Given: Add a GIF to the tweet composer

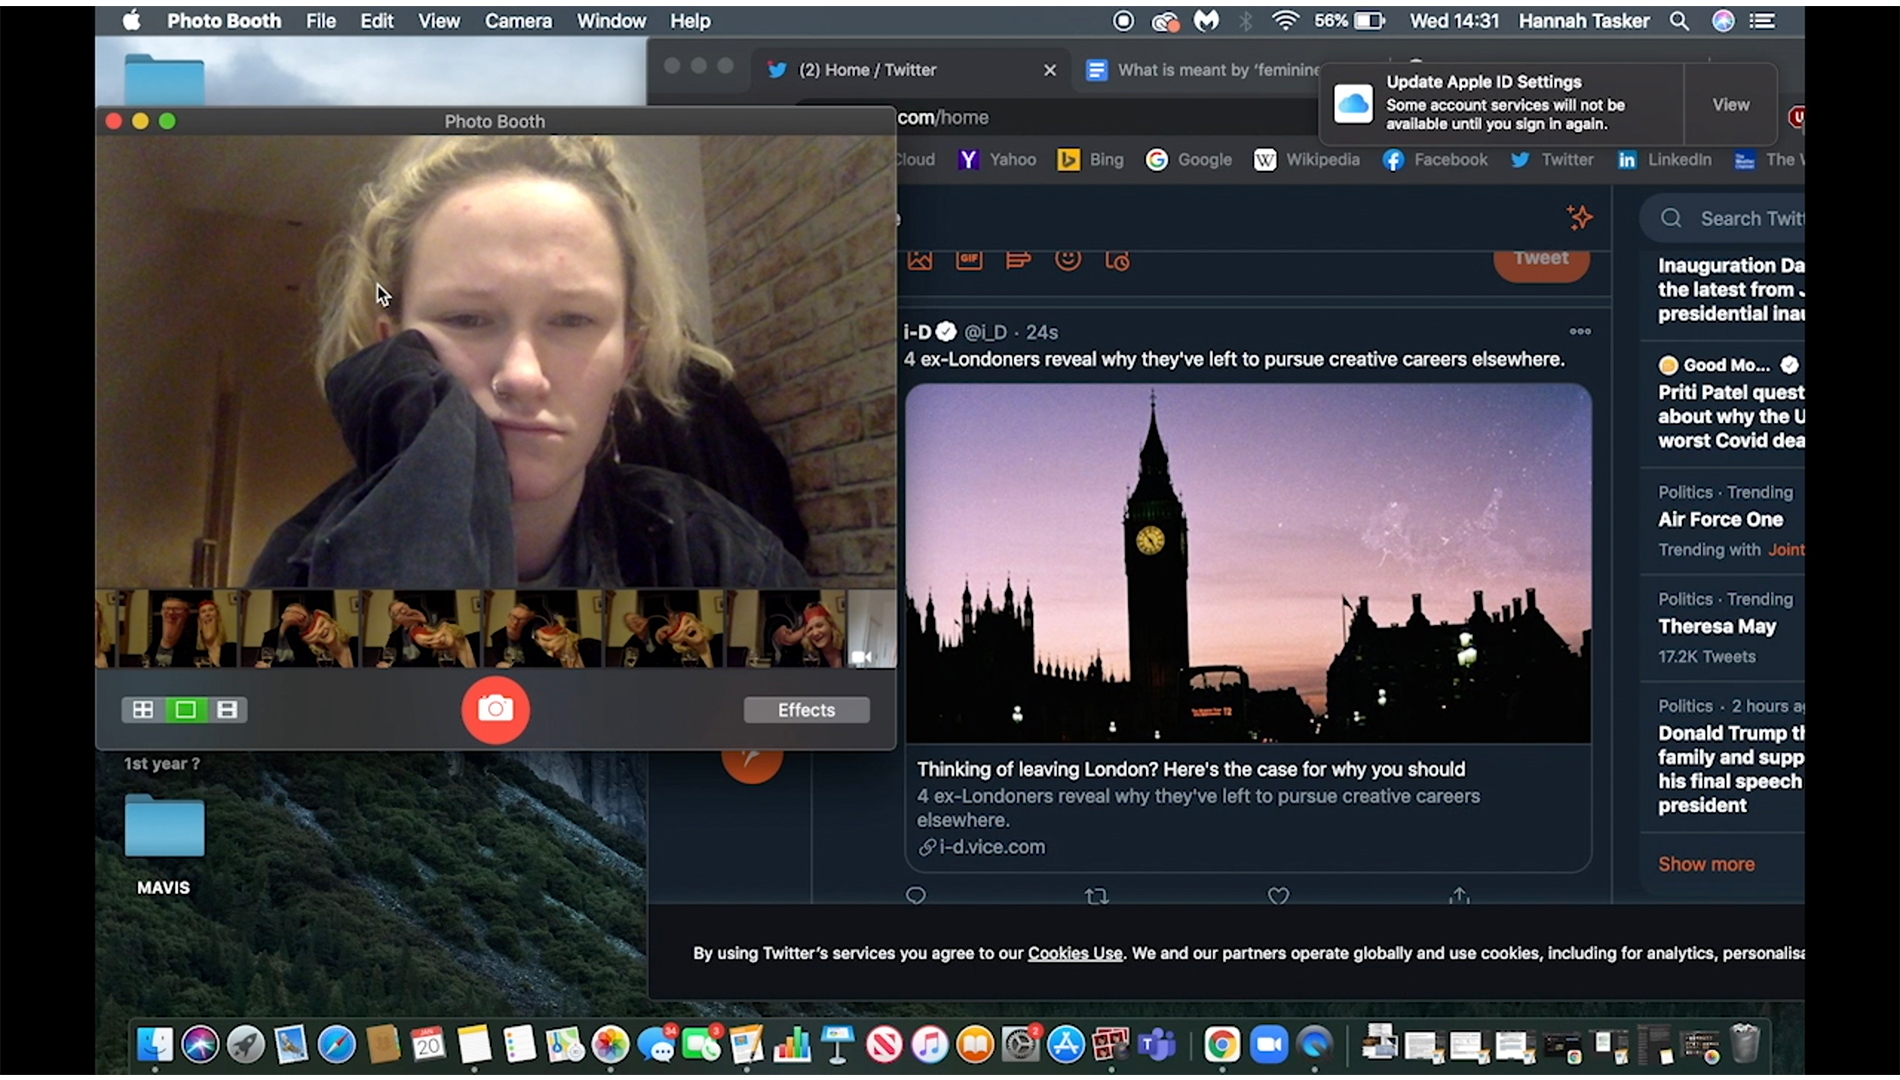Looking at the screenshot, I should [x=969, y=260].
